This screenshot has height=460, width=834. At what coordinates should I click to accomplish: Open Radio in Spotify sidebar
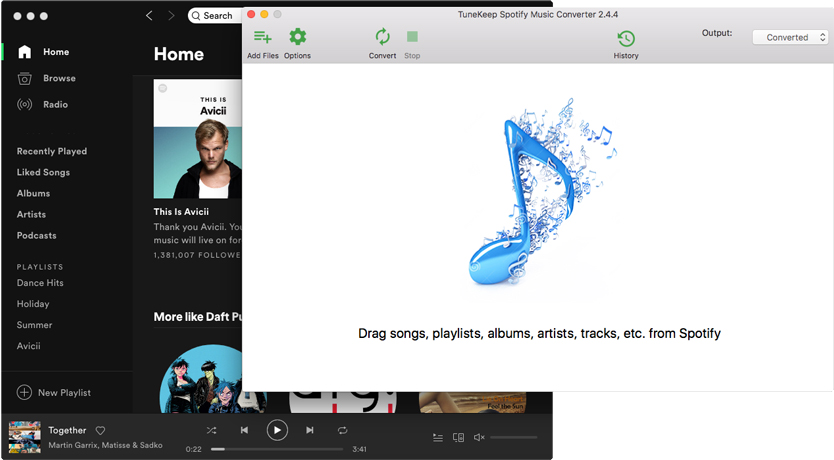click(x=55, y=104)
